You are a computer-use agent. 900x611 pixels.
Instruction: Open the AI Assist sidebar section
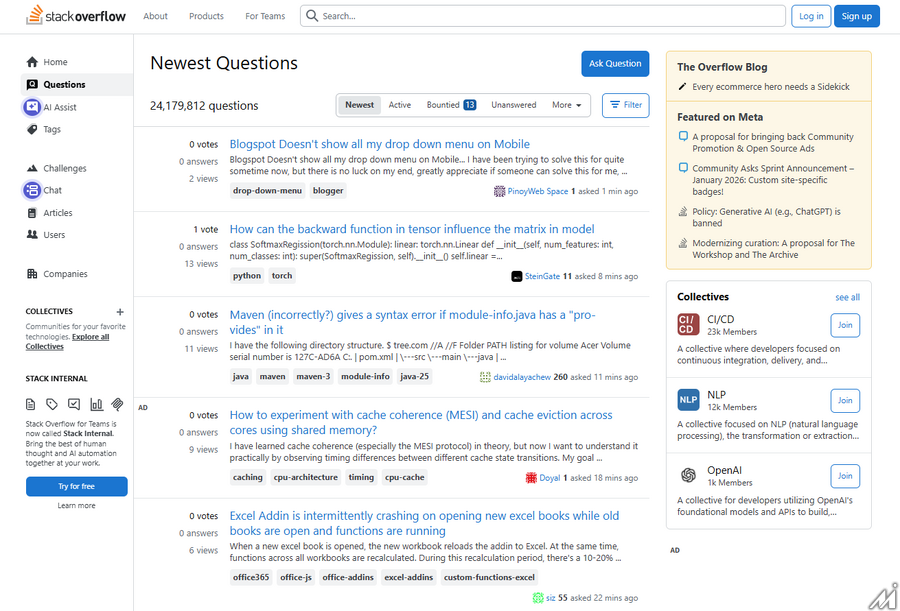pos(58,106)
